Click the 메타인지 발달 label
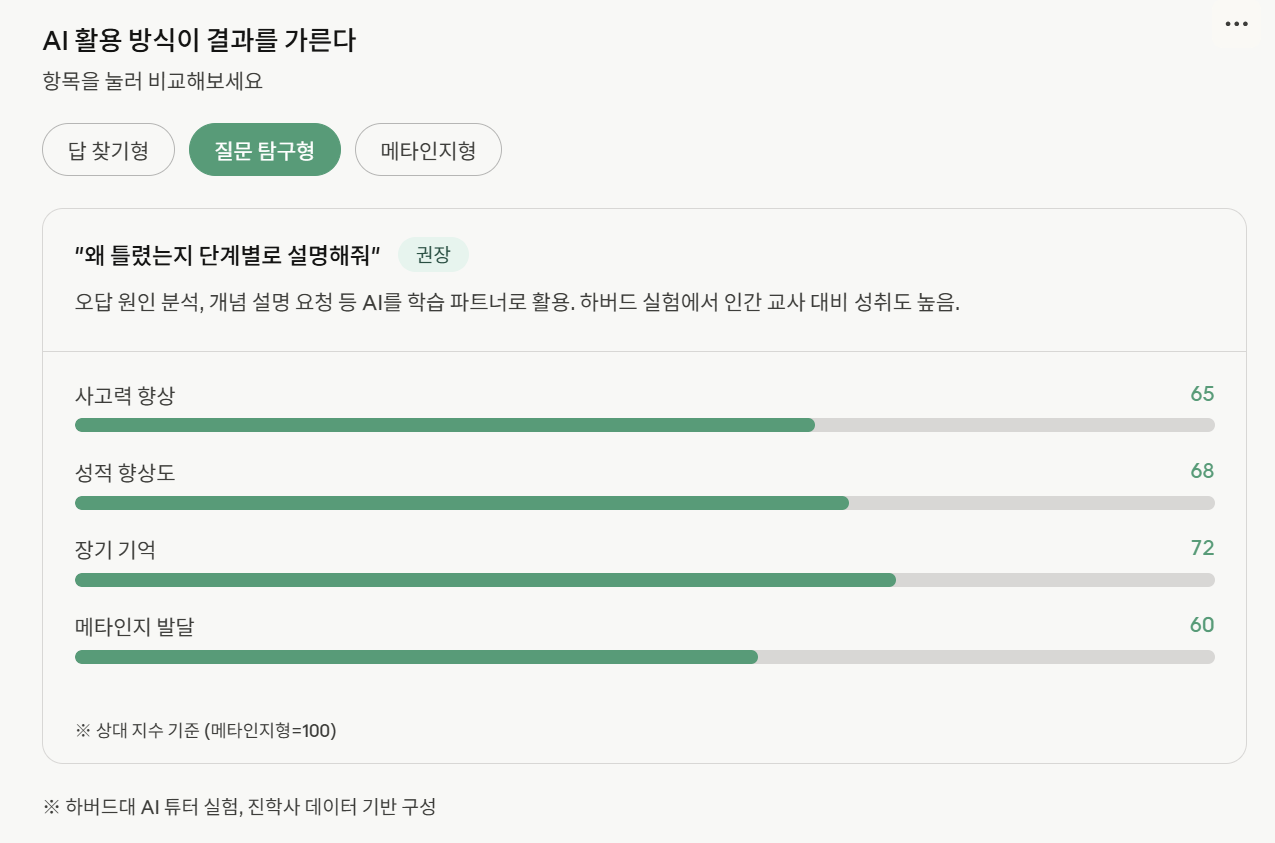1275x843 pixels. tap(135, 627)
